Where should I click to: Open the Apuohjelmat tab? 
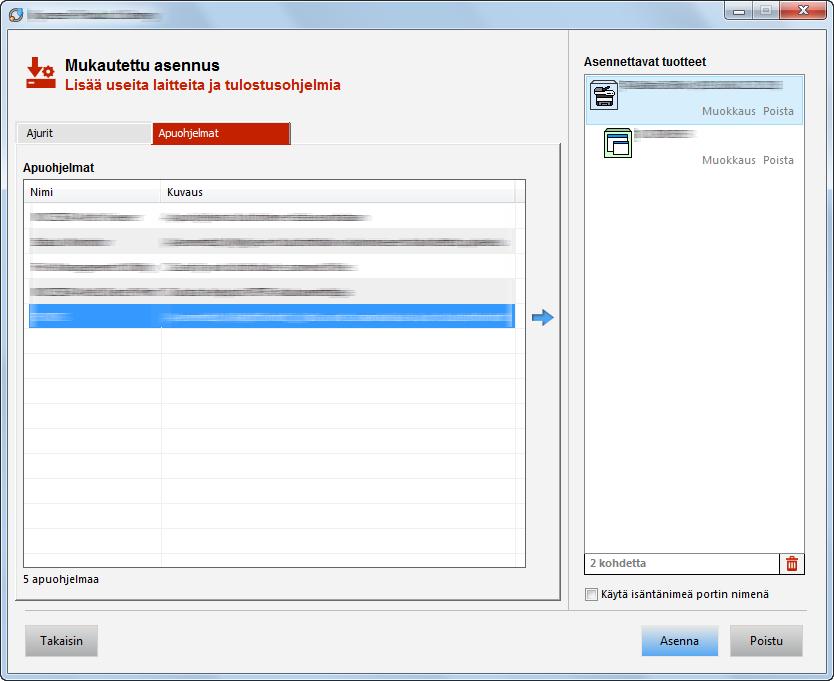[221, 133]
